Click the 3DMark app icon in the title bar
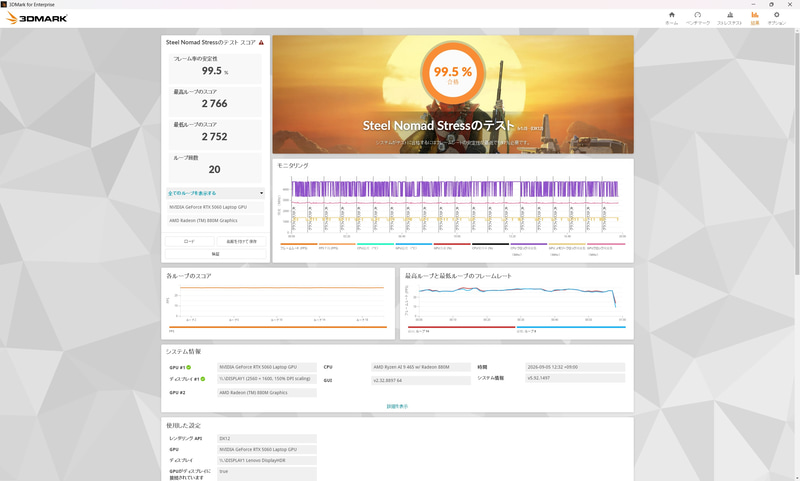 click(4, 4)
